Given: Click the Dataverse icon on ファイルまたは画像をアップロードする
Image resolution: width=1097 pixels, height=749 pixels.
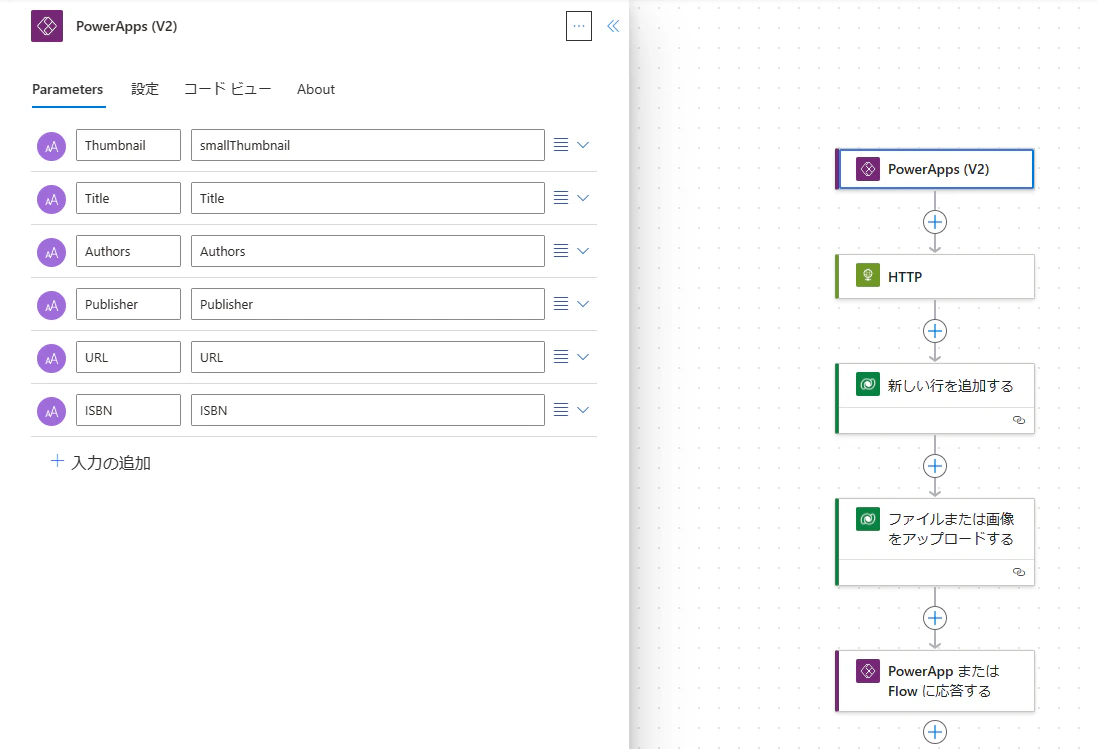Looking at the screenshot, I should click(x=868, y=519).
